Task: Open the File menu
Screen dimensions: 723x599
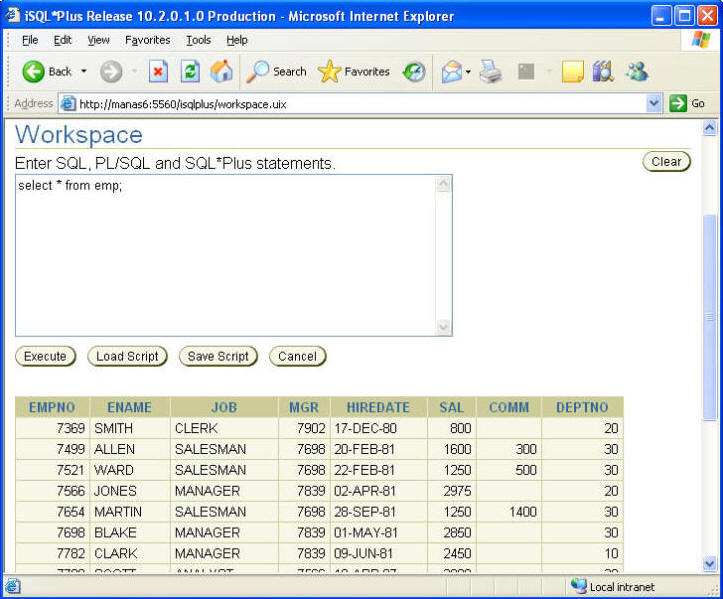Action: [30, 40]
